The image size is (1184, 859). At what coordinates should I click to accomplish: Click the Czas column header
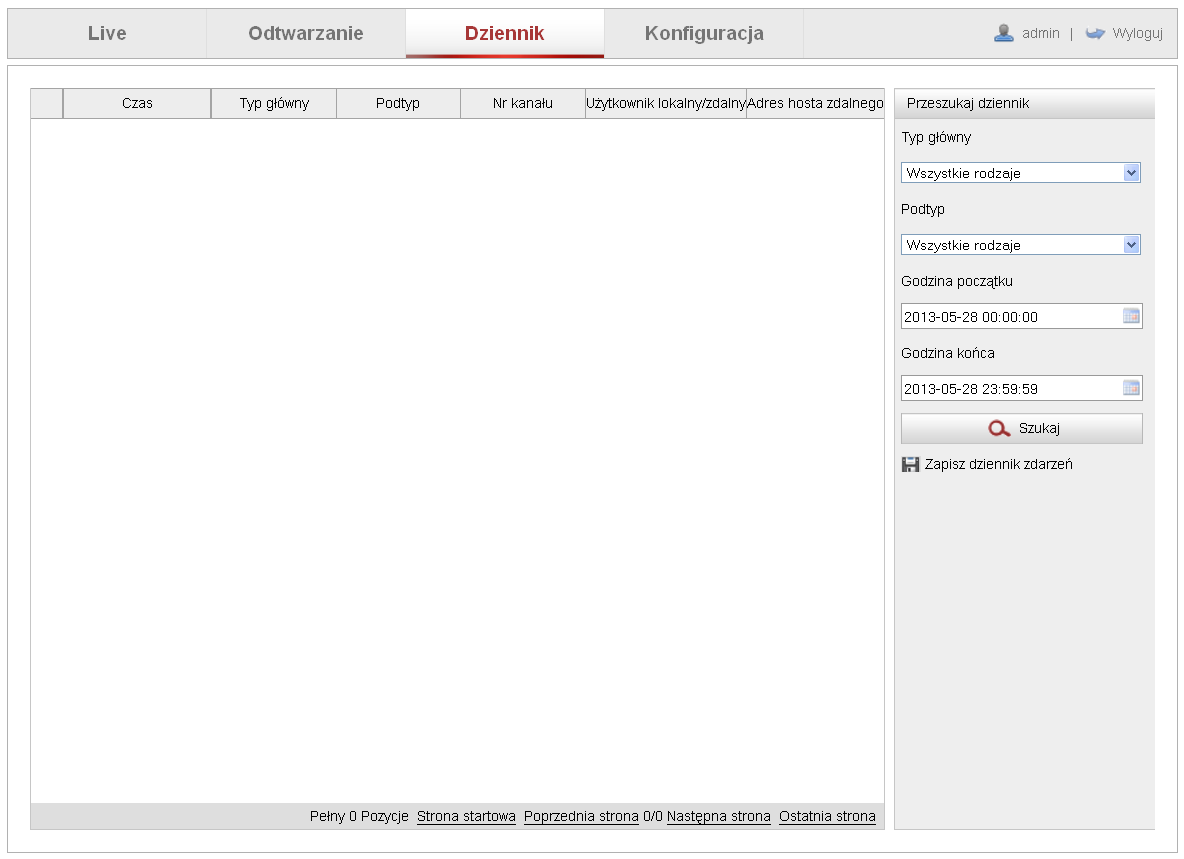[137, 103]
